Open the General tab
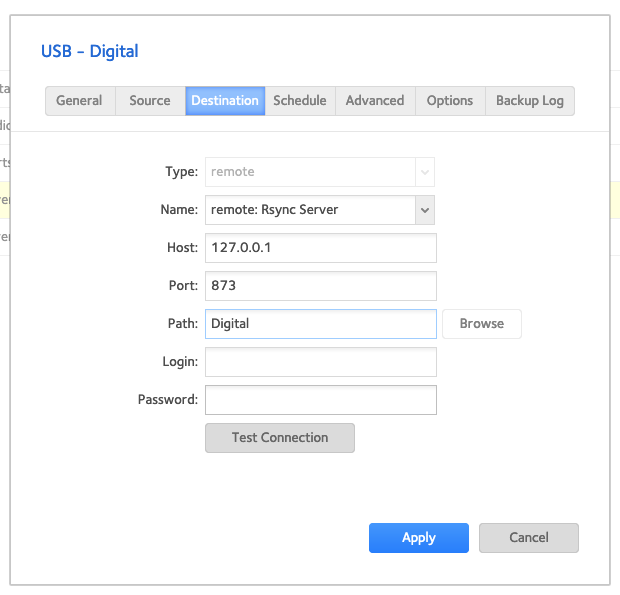 point(79,101)
